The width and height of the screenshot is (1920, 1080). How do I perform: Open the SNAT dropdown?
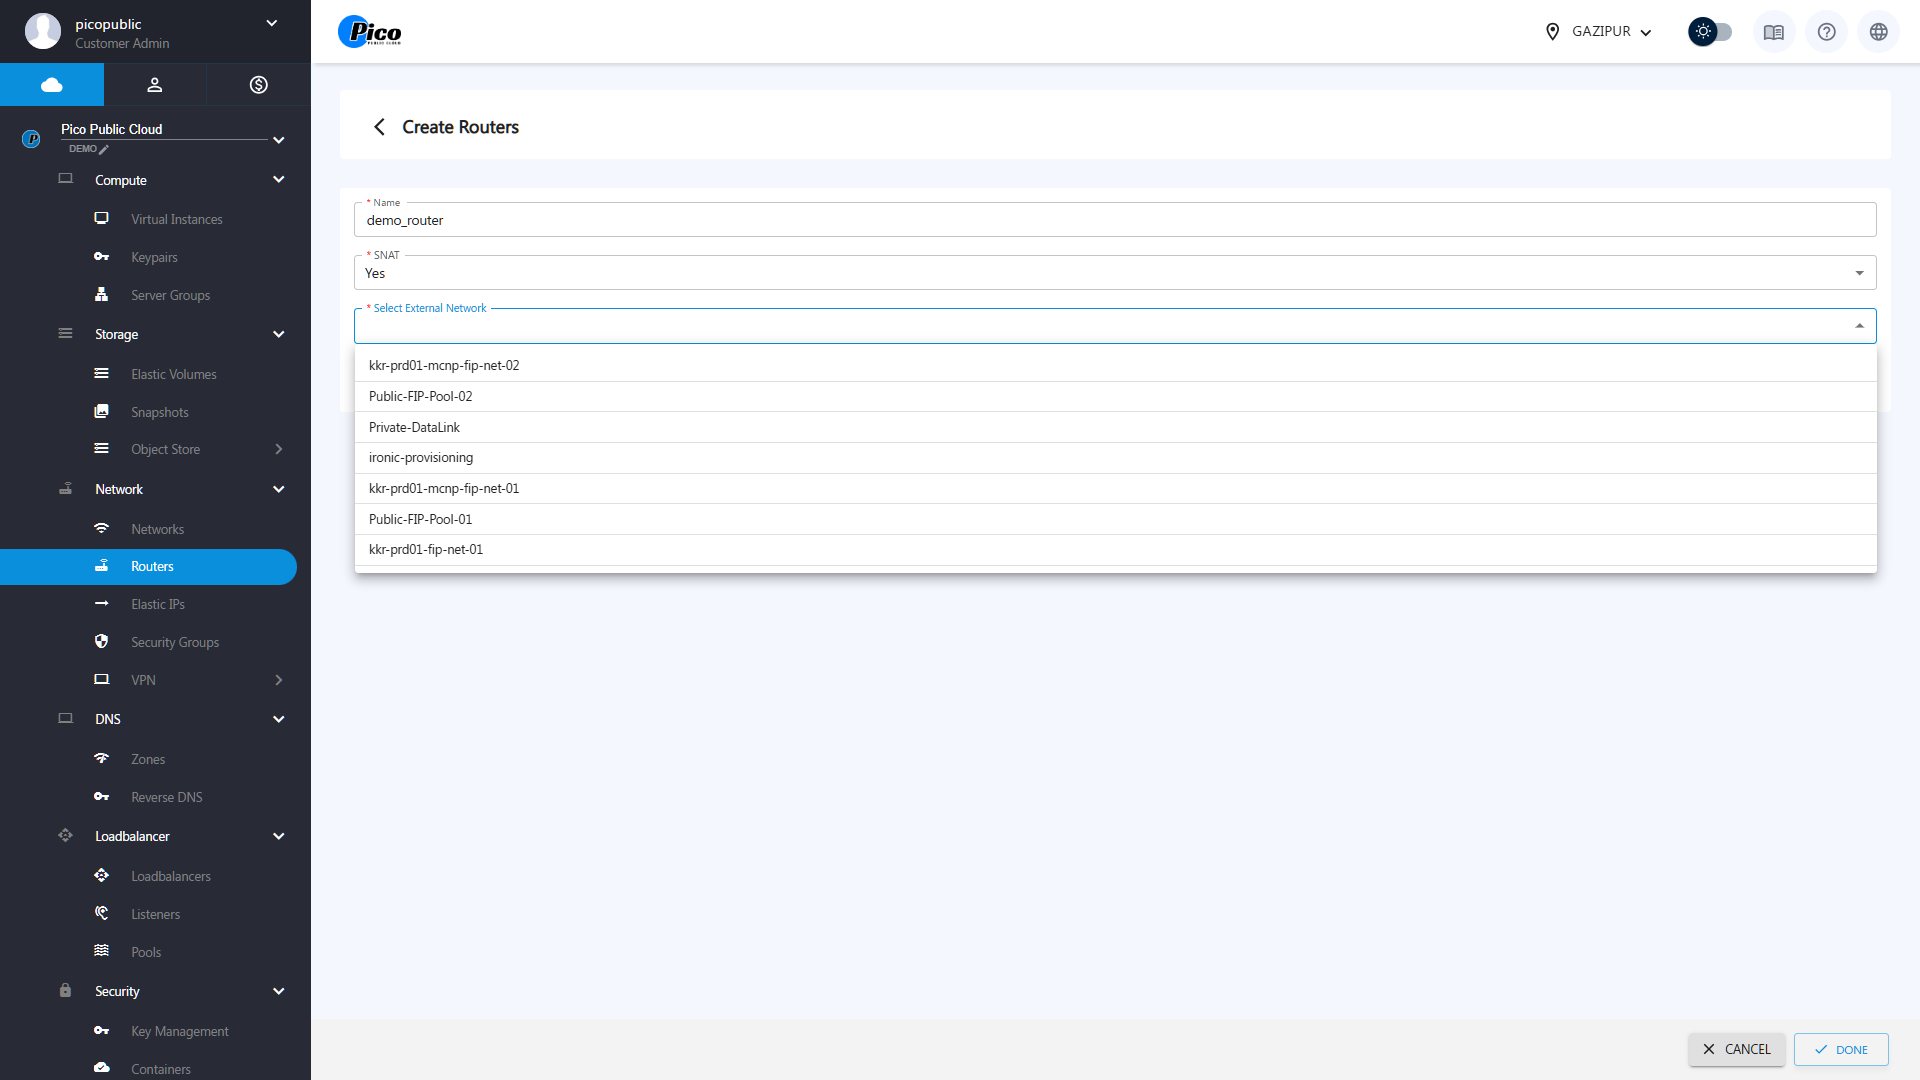[1114, 273]
